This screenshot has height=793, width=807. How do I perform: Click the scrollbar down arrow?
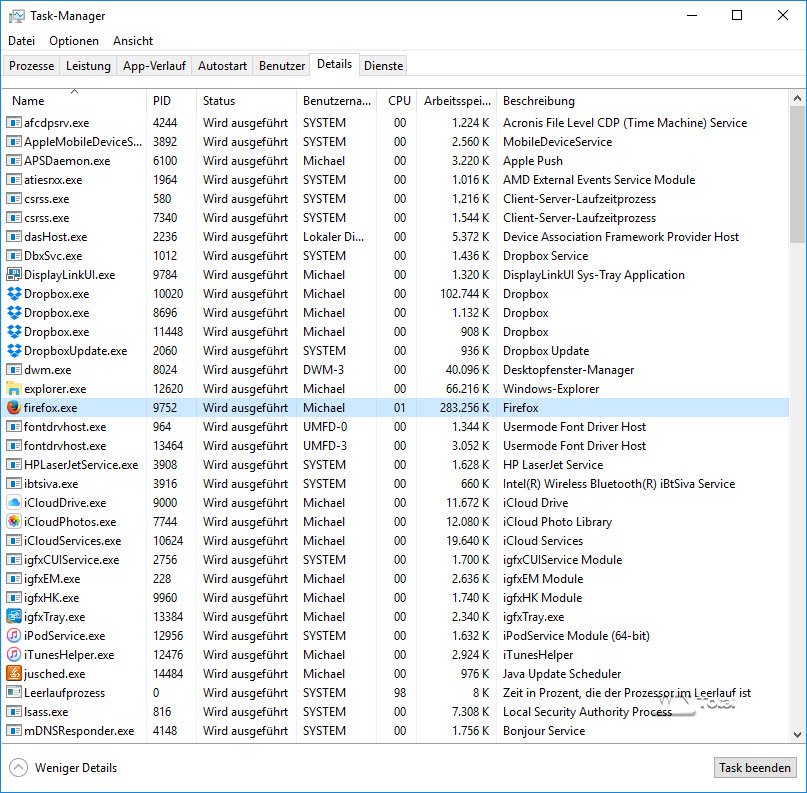click(797, 734)
